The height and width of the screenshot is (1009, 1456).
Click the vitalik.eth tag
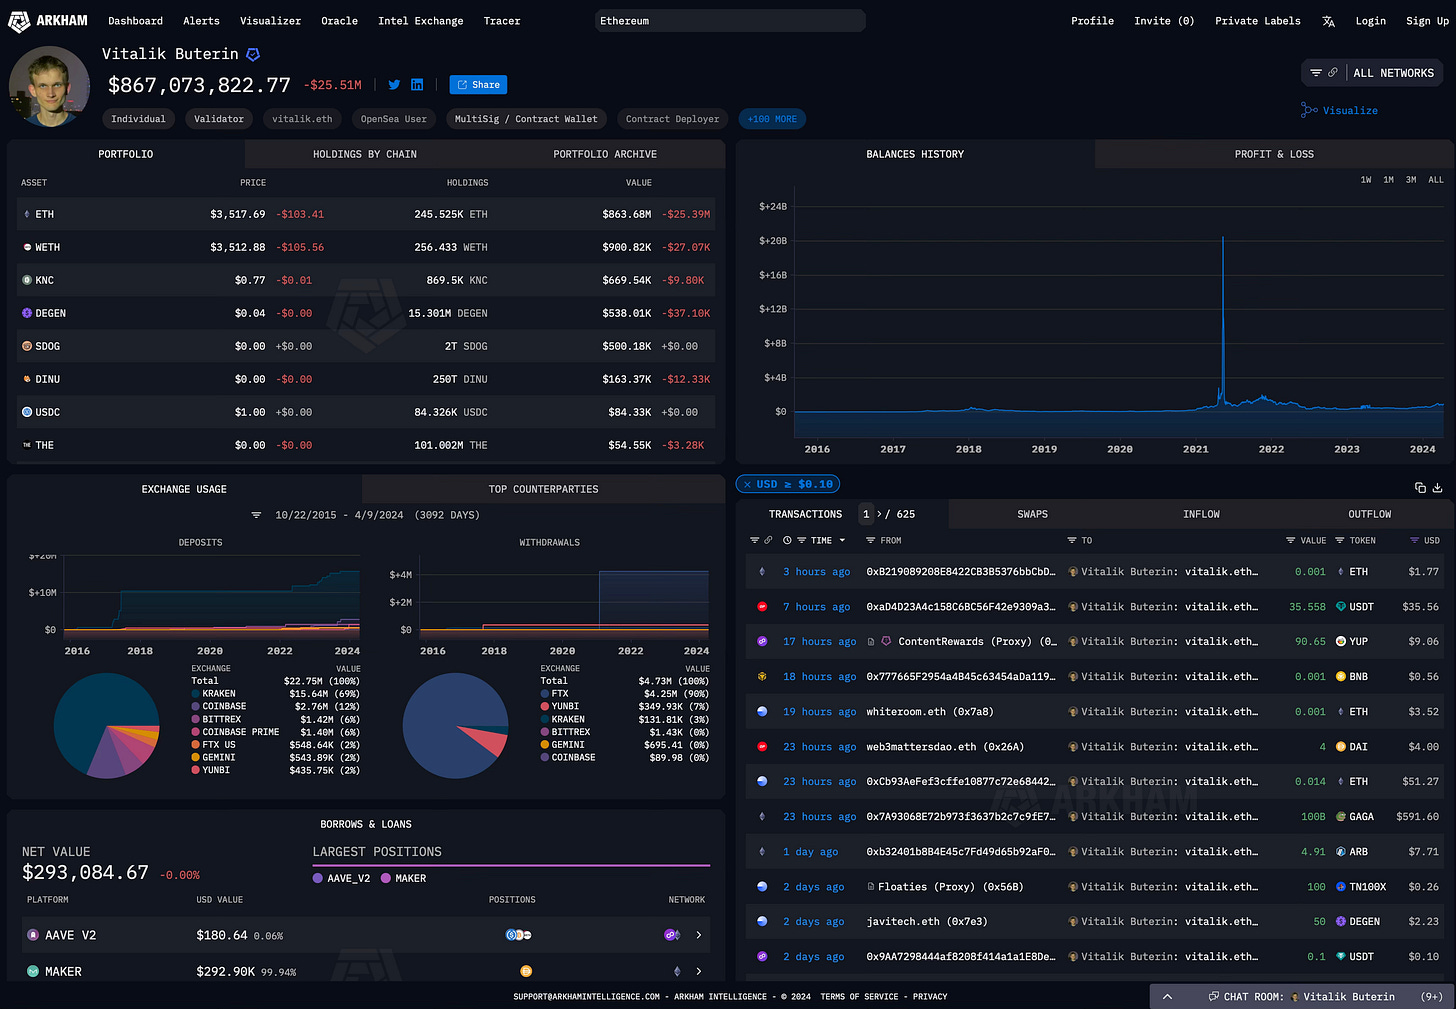302,119
